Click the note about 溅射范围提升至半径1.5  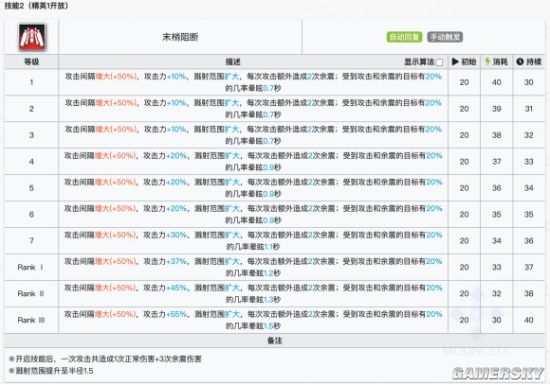(x=51, y=371)
